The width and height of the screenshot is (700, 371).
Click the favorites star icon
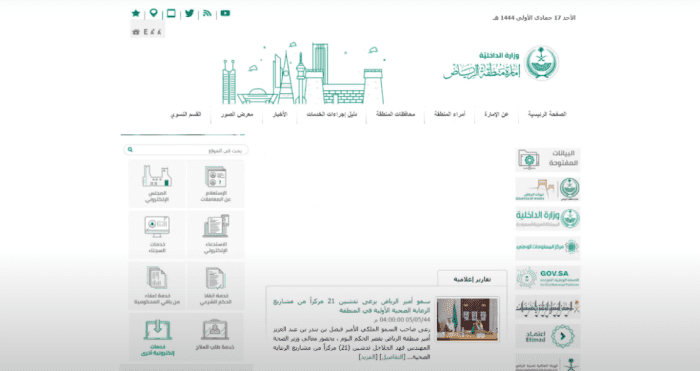pos(136,13)
